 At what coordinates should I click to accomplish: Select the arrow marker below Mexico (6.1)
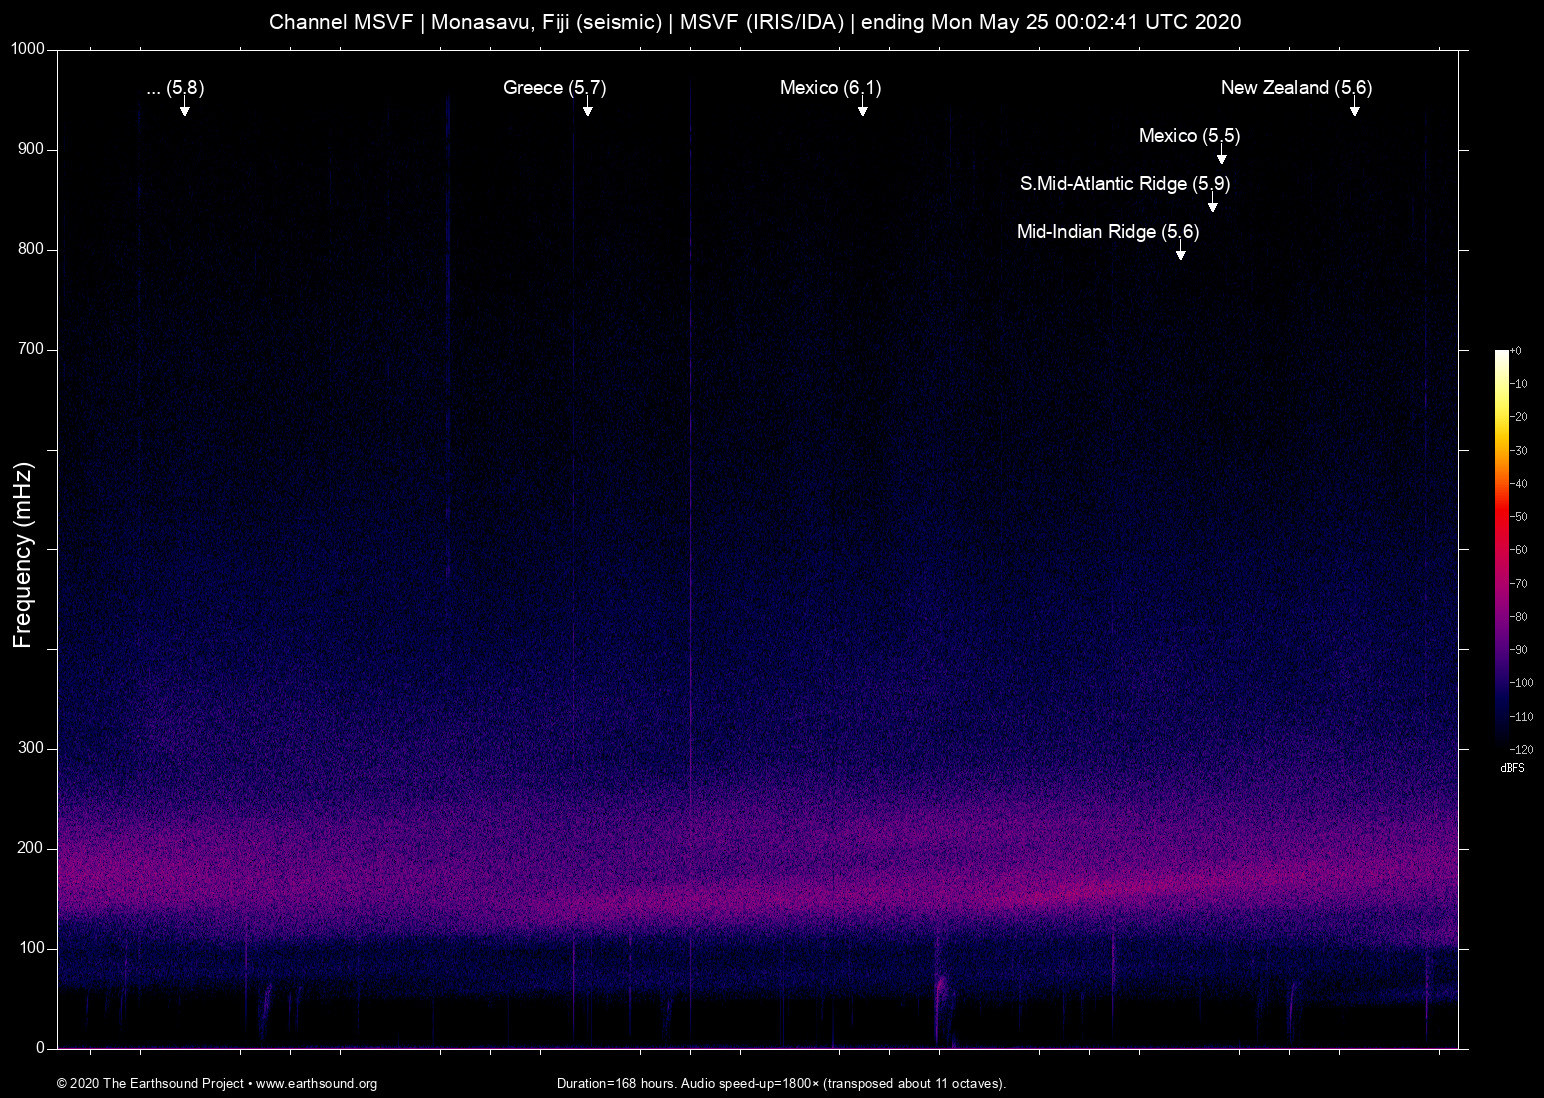862,108
